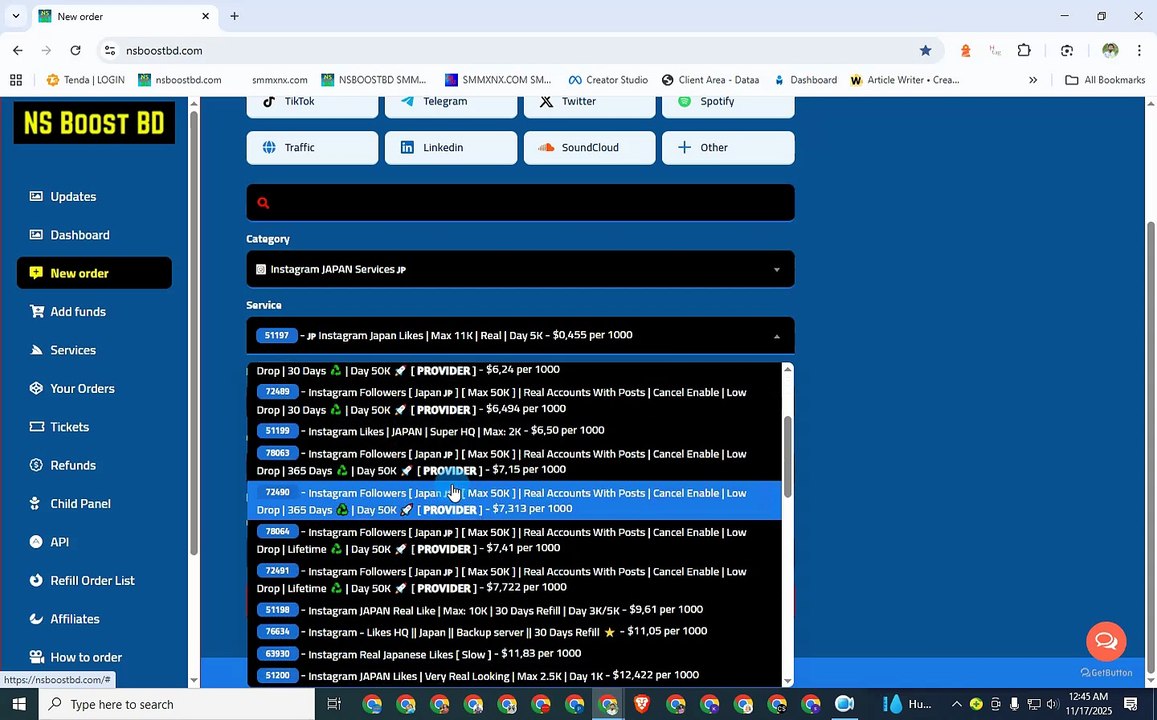Open Client Area - Dataa bookmark

click(x=711, y=80)
